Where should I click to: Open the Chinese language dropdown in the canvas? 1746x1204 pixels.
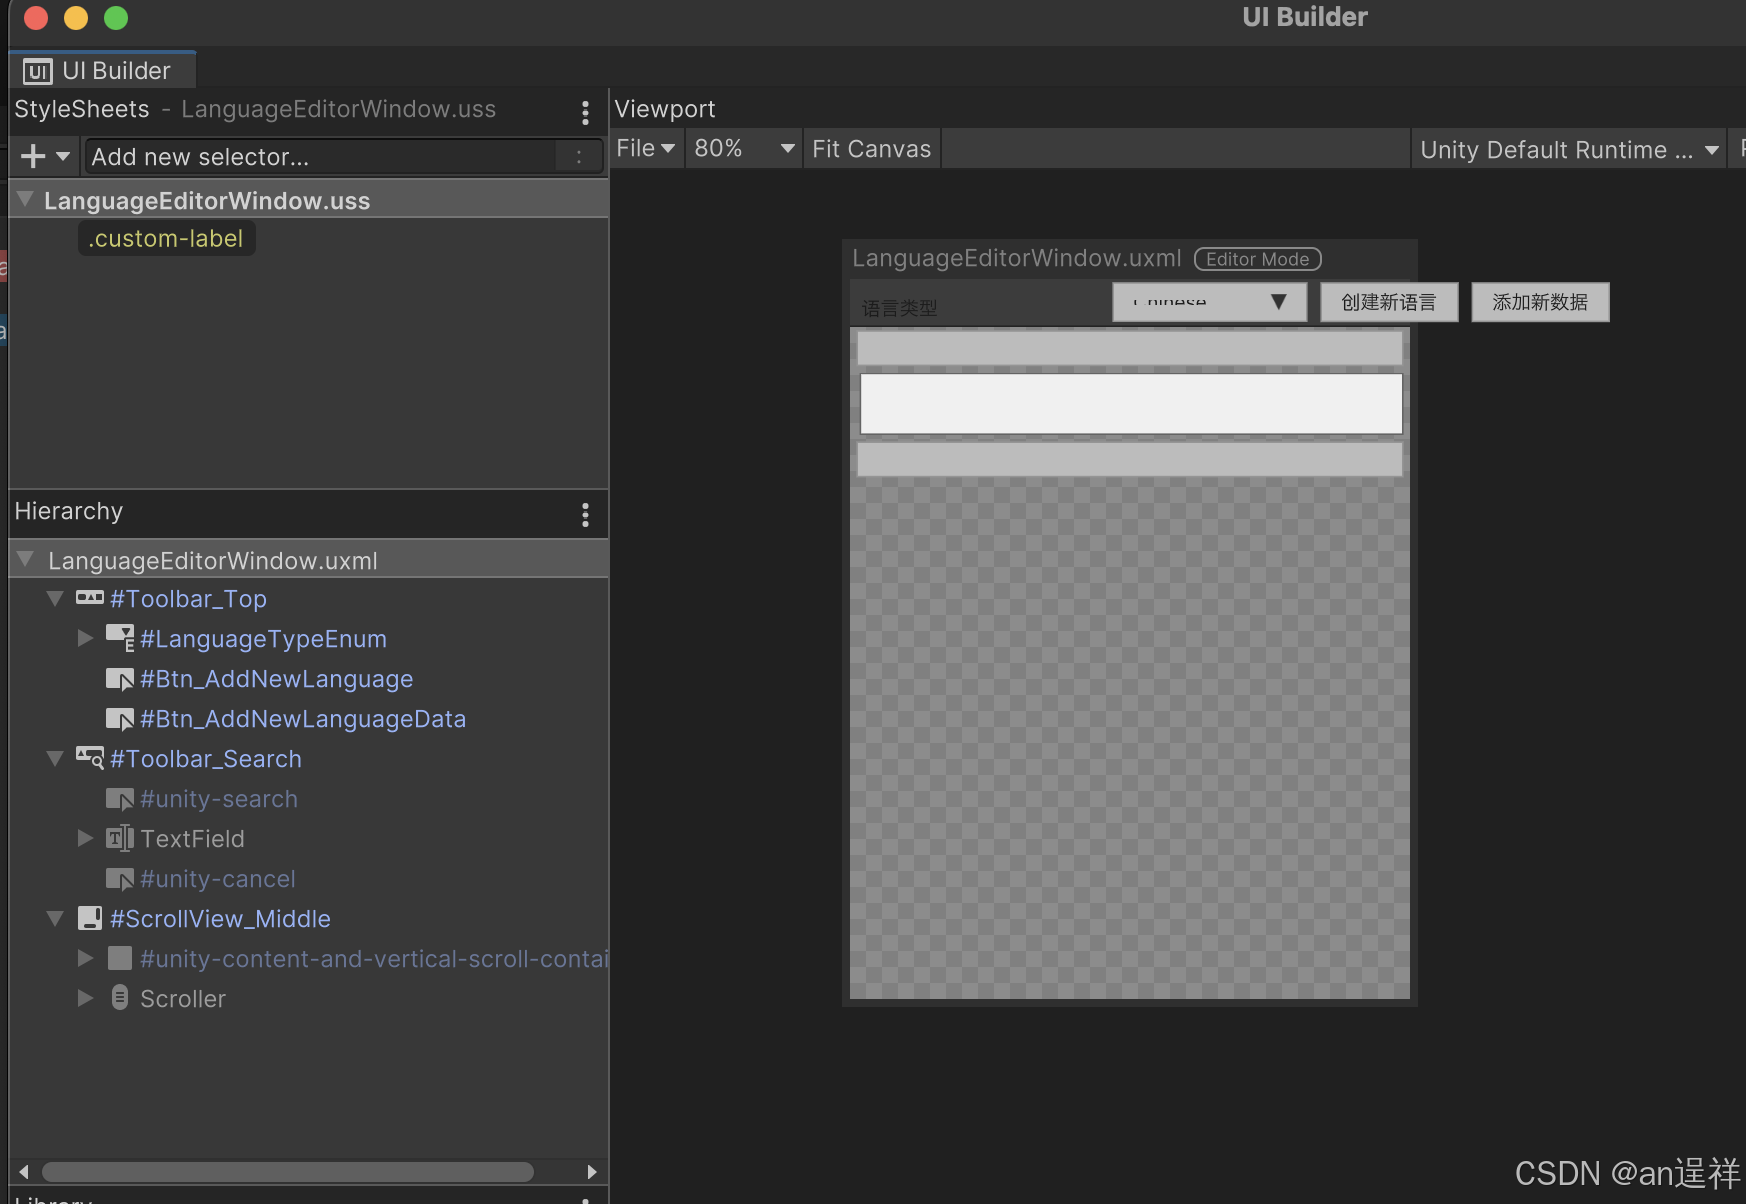(1209, 301)
